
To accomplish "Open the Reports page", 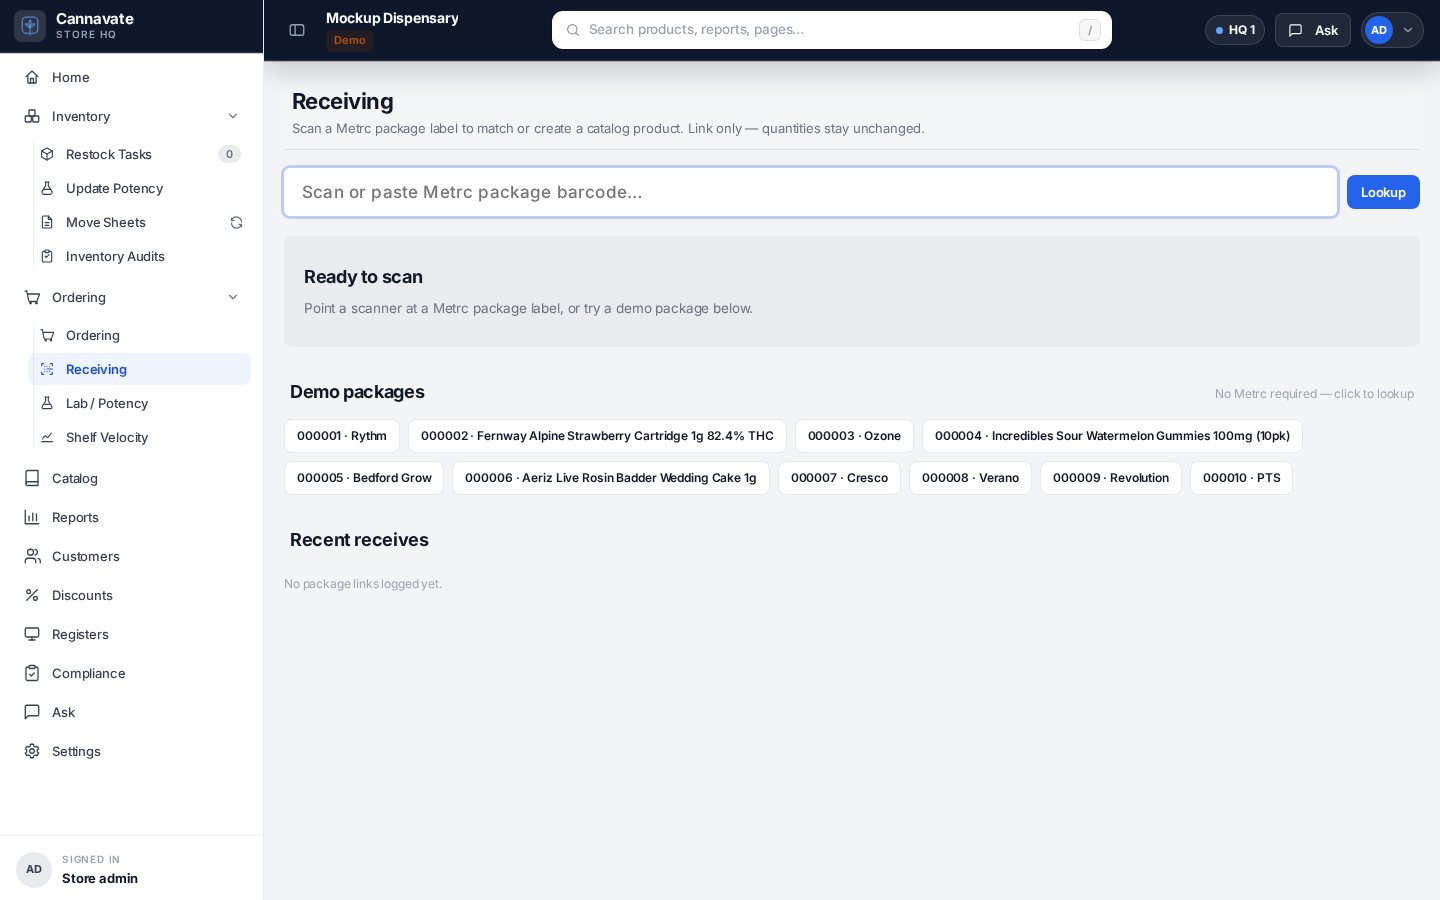I will coord(132,517).
